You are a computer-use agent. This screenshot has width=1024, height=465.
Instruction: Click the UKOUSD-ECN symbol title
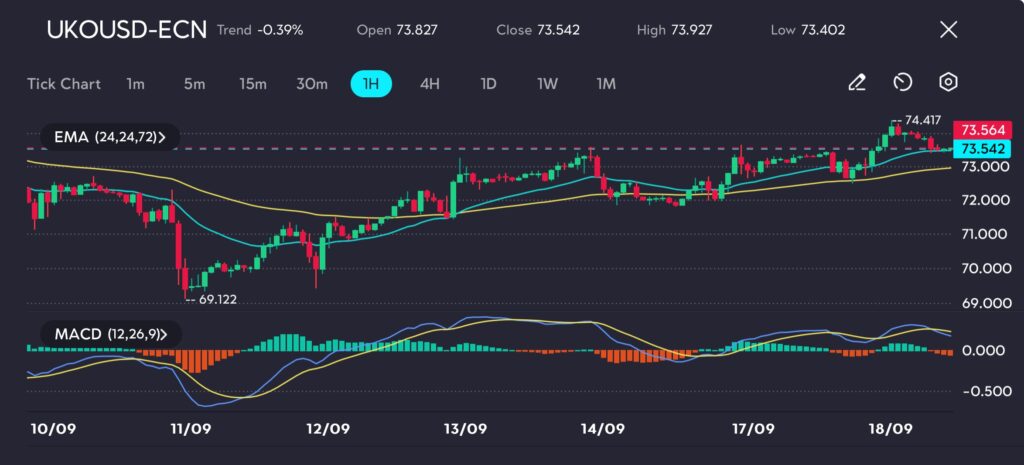point(127,30)
